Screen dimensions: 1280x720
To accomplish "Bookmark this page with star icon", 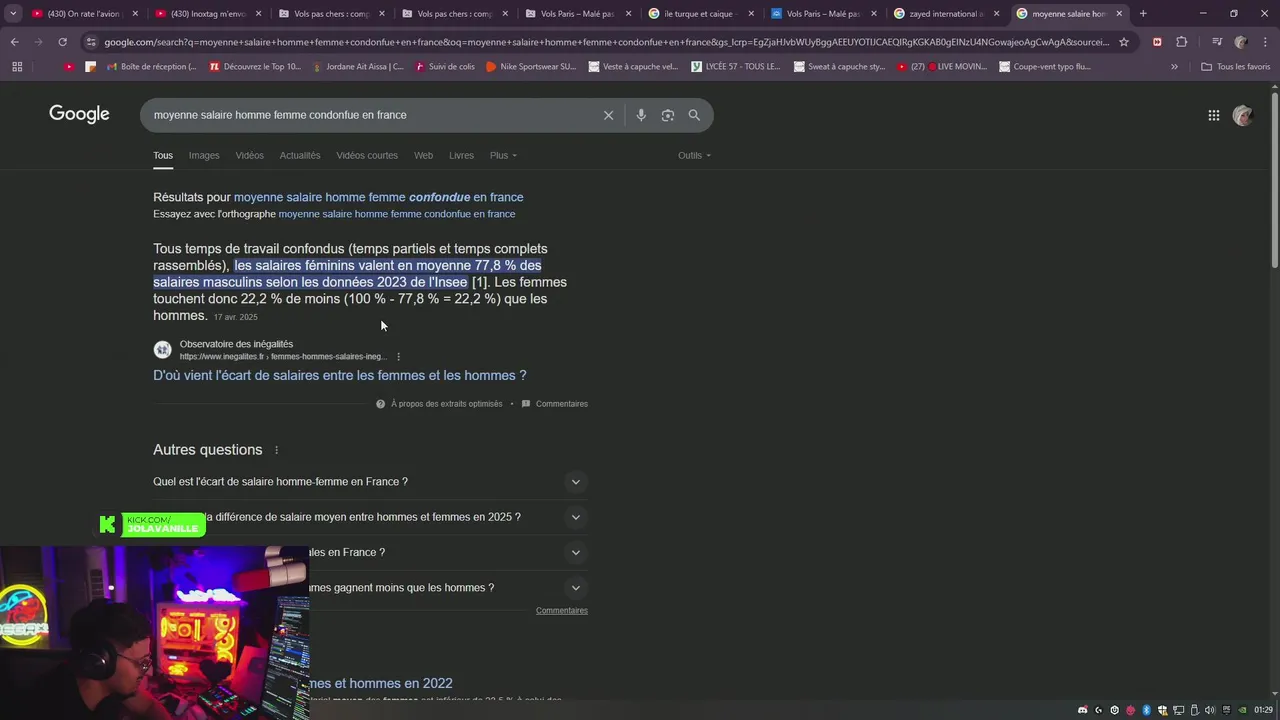I will pyautogui.click(x=1124, y=42).
